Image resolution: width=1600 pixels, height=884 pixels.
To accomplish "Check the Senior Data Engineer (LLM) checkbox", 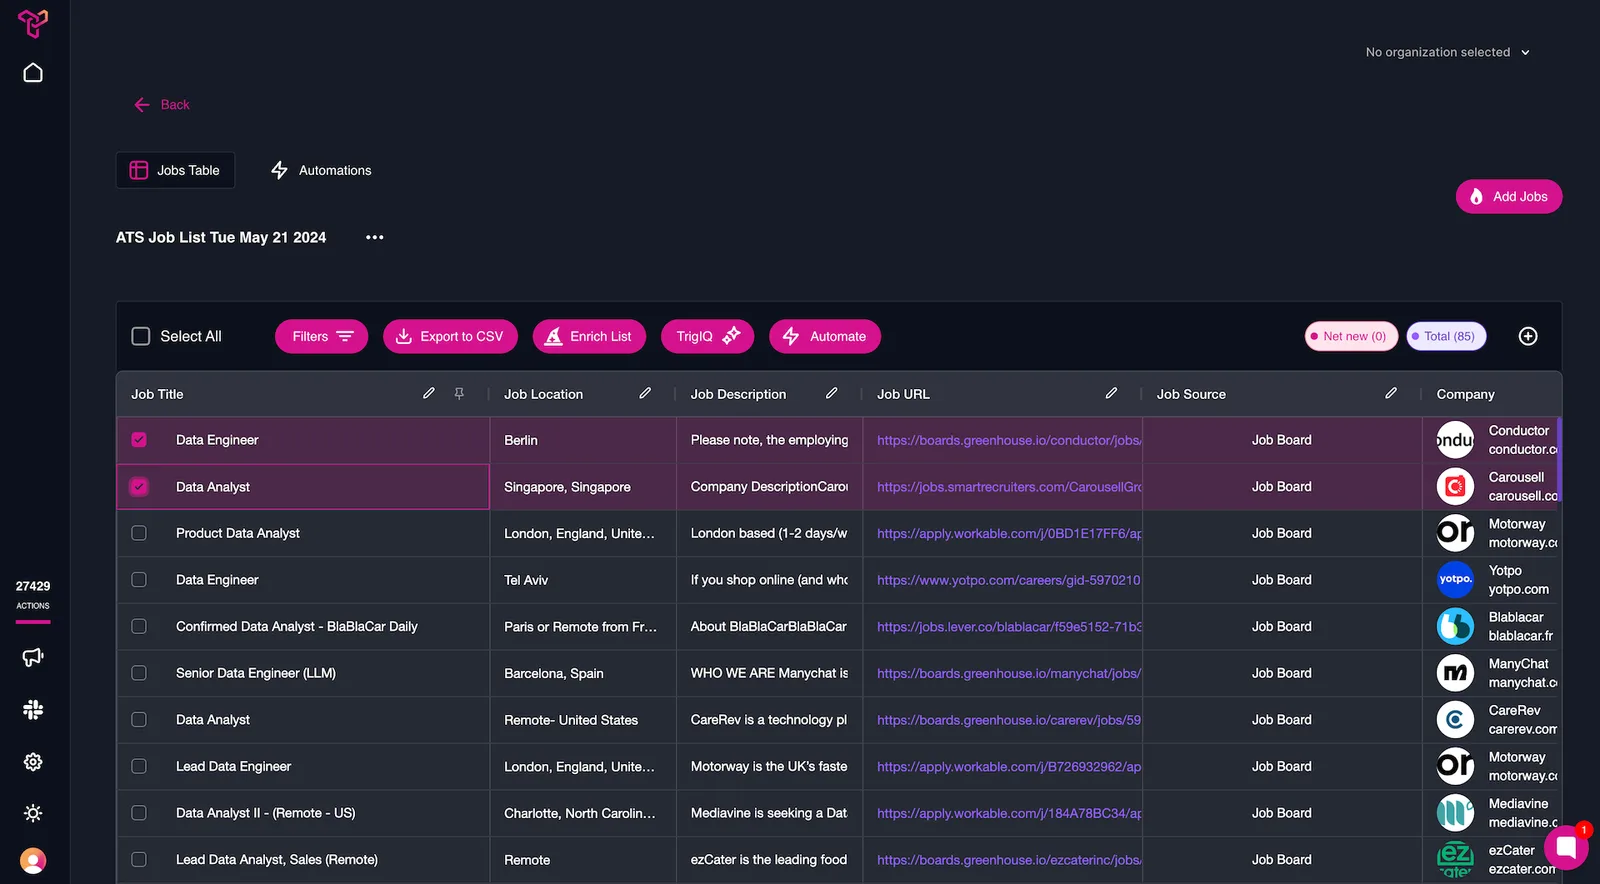I will click(139, 673).
